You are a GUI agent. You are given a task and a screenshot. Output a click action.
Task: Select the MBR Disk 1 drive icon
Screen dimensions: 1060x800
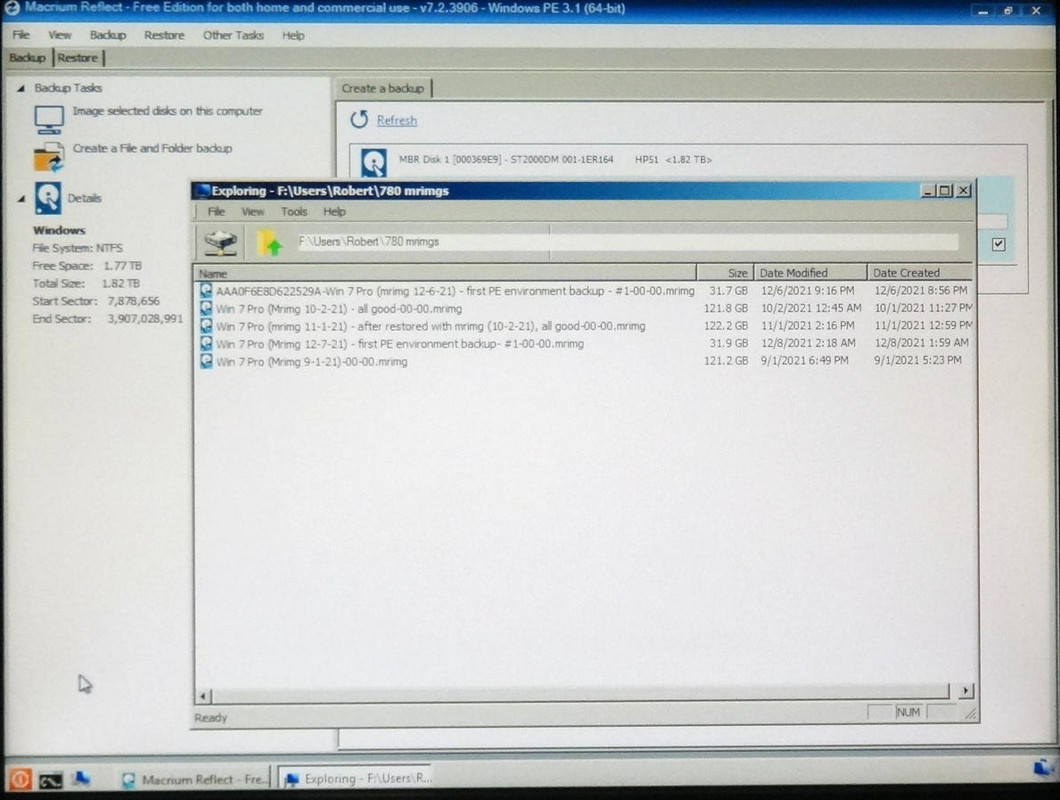pyautogui.click(x=373, y=162)
